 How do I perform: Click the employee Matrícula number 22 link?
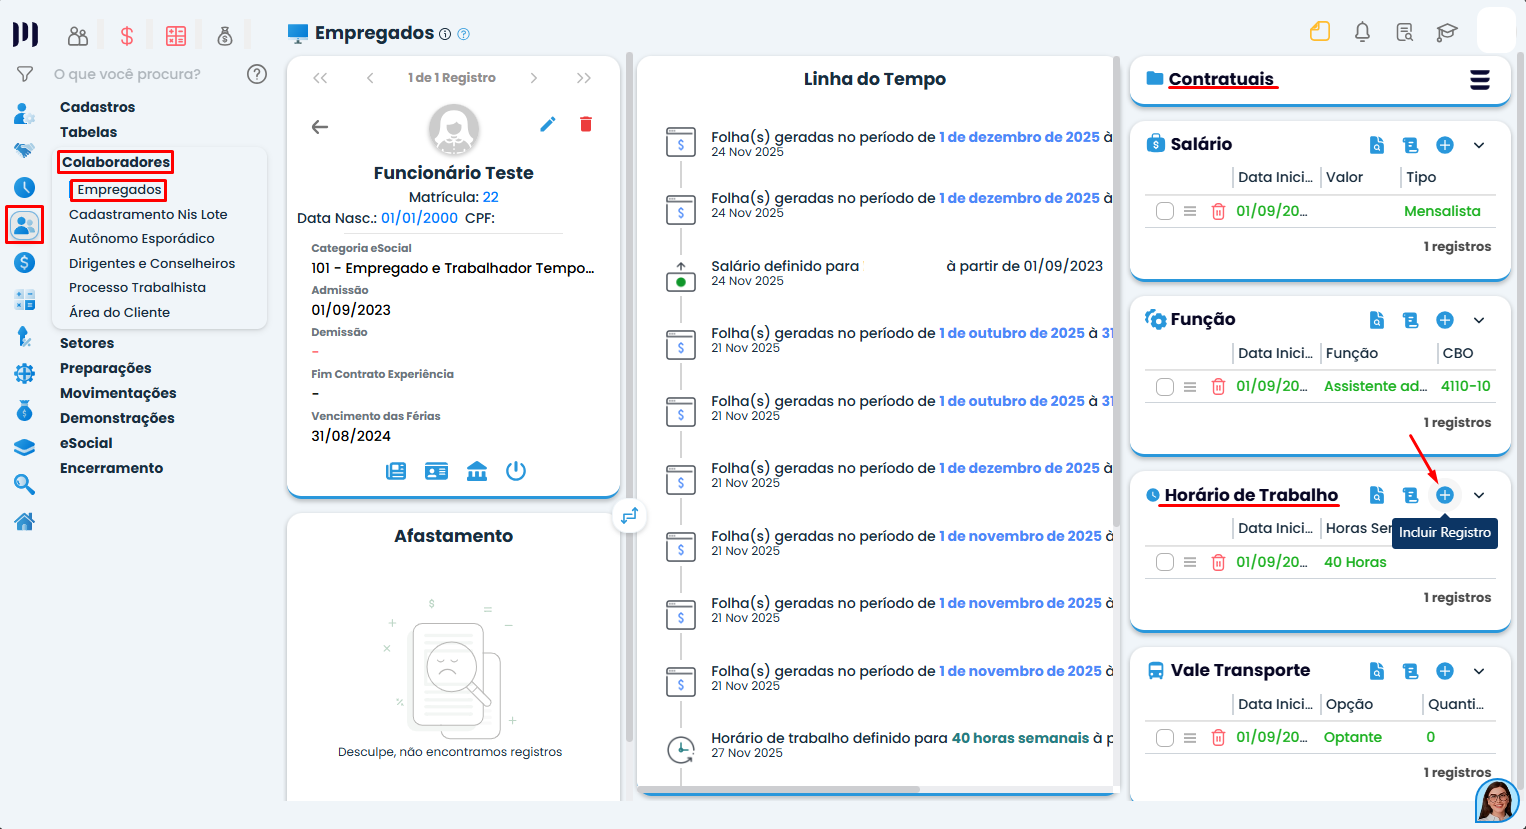pyautogui.click(x=490, y=197)
